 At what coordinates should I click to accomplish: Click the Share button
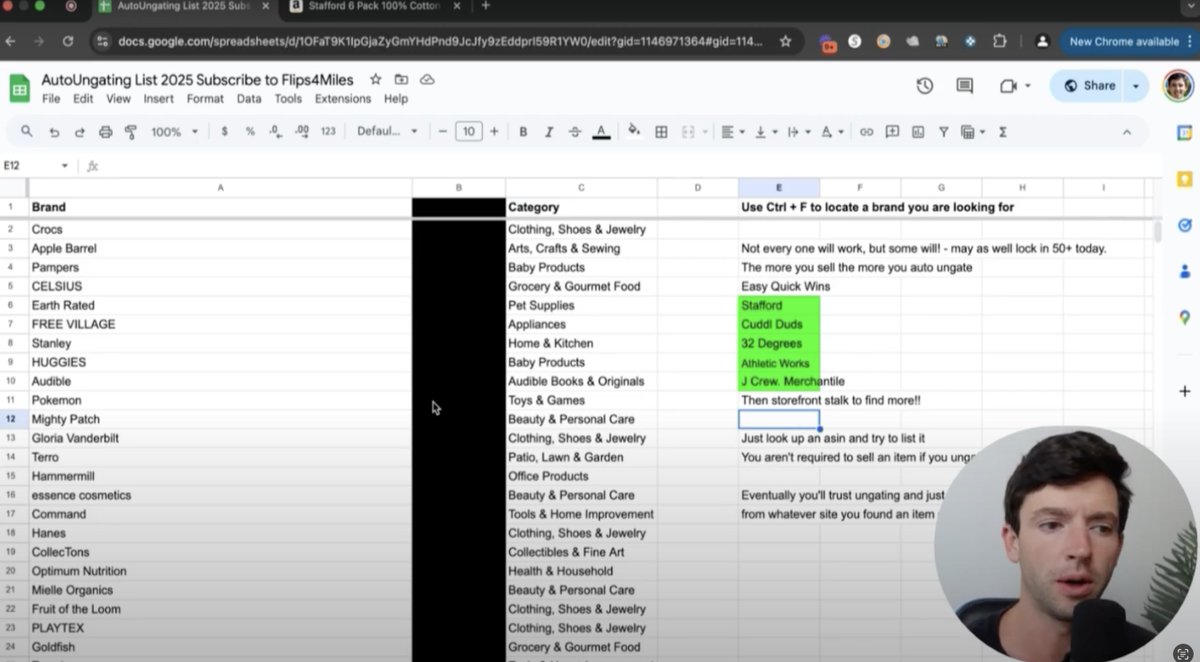1088,86
